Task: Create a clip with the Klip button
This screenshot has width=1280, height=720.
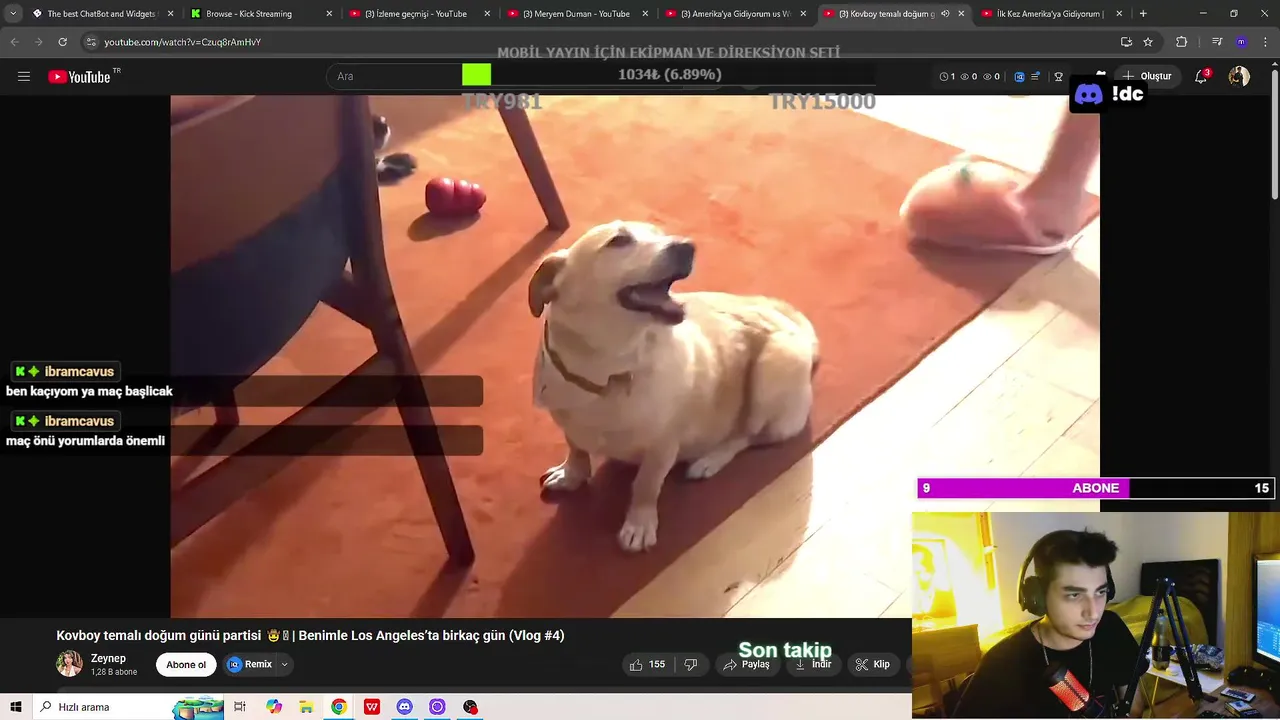Action: pyautogui.click(x=873, y=664)
